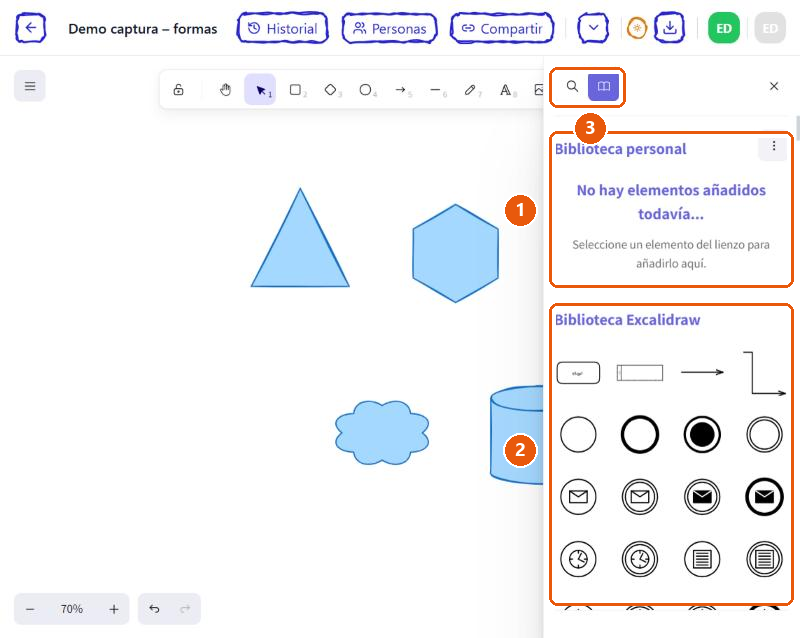The width and height of the screenshot is (800, 638).
Task: Insert the filled black circle library item
Action: pos(702,435)
